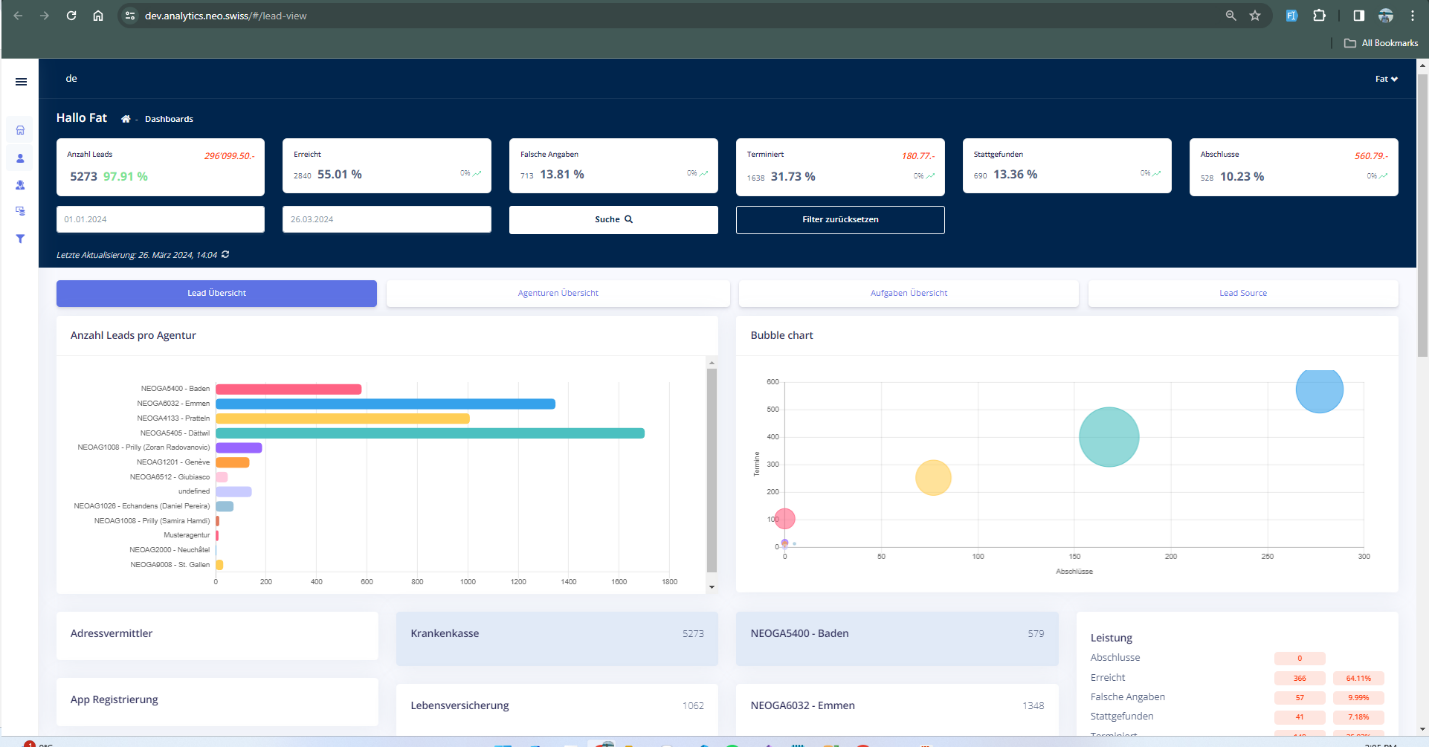Open the Fat user dropdown
This screenshot has width=1429, height=747.
[x=1386, y=79]
